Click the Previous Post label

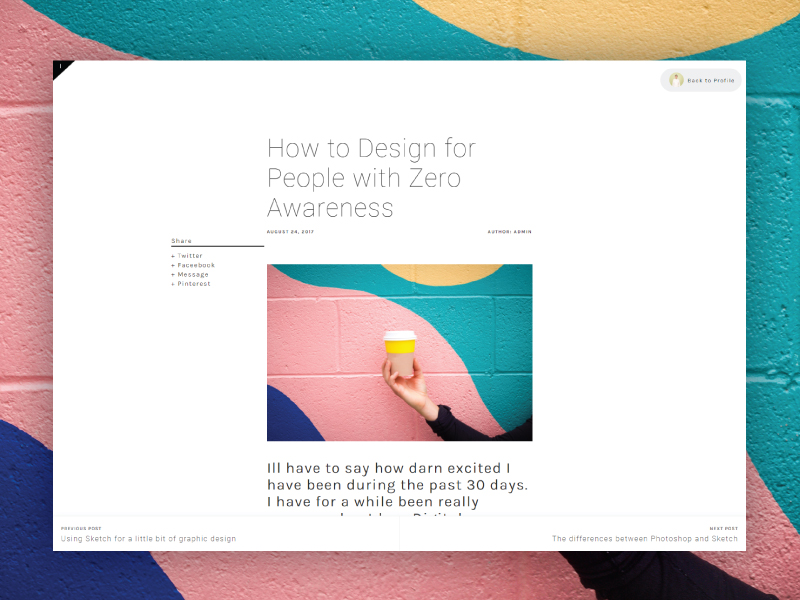81,529
